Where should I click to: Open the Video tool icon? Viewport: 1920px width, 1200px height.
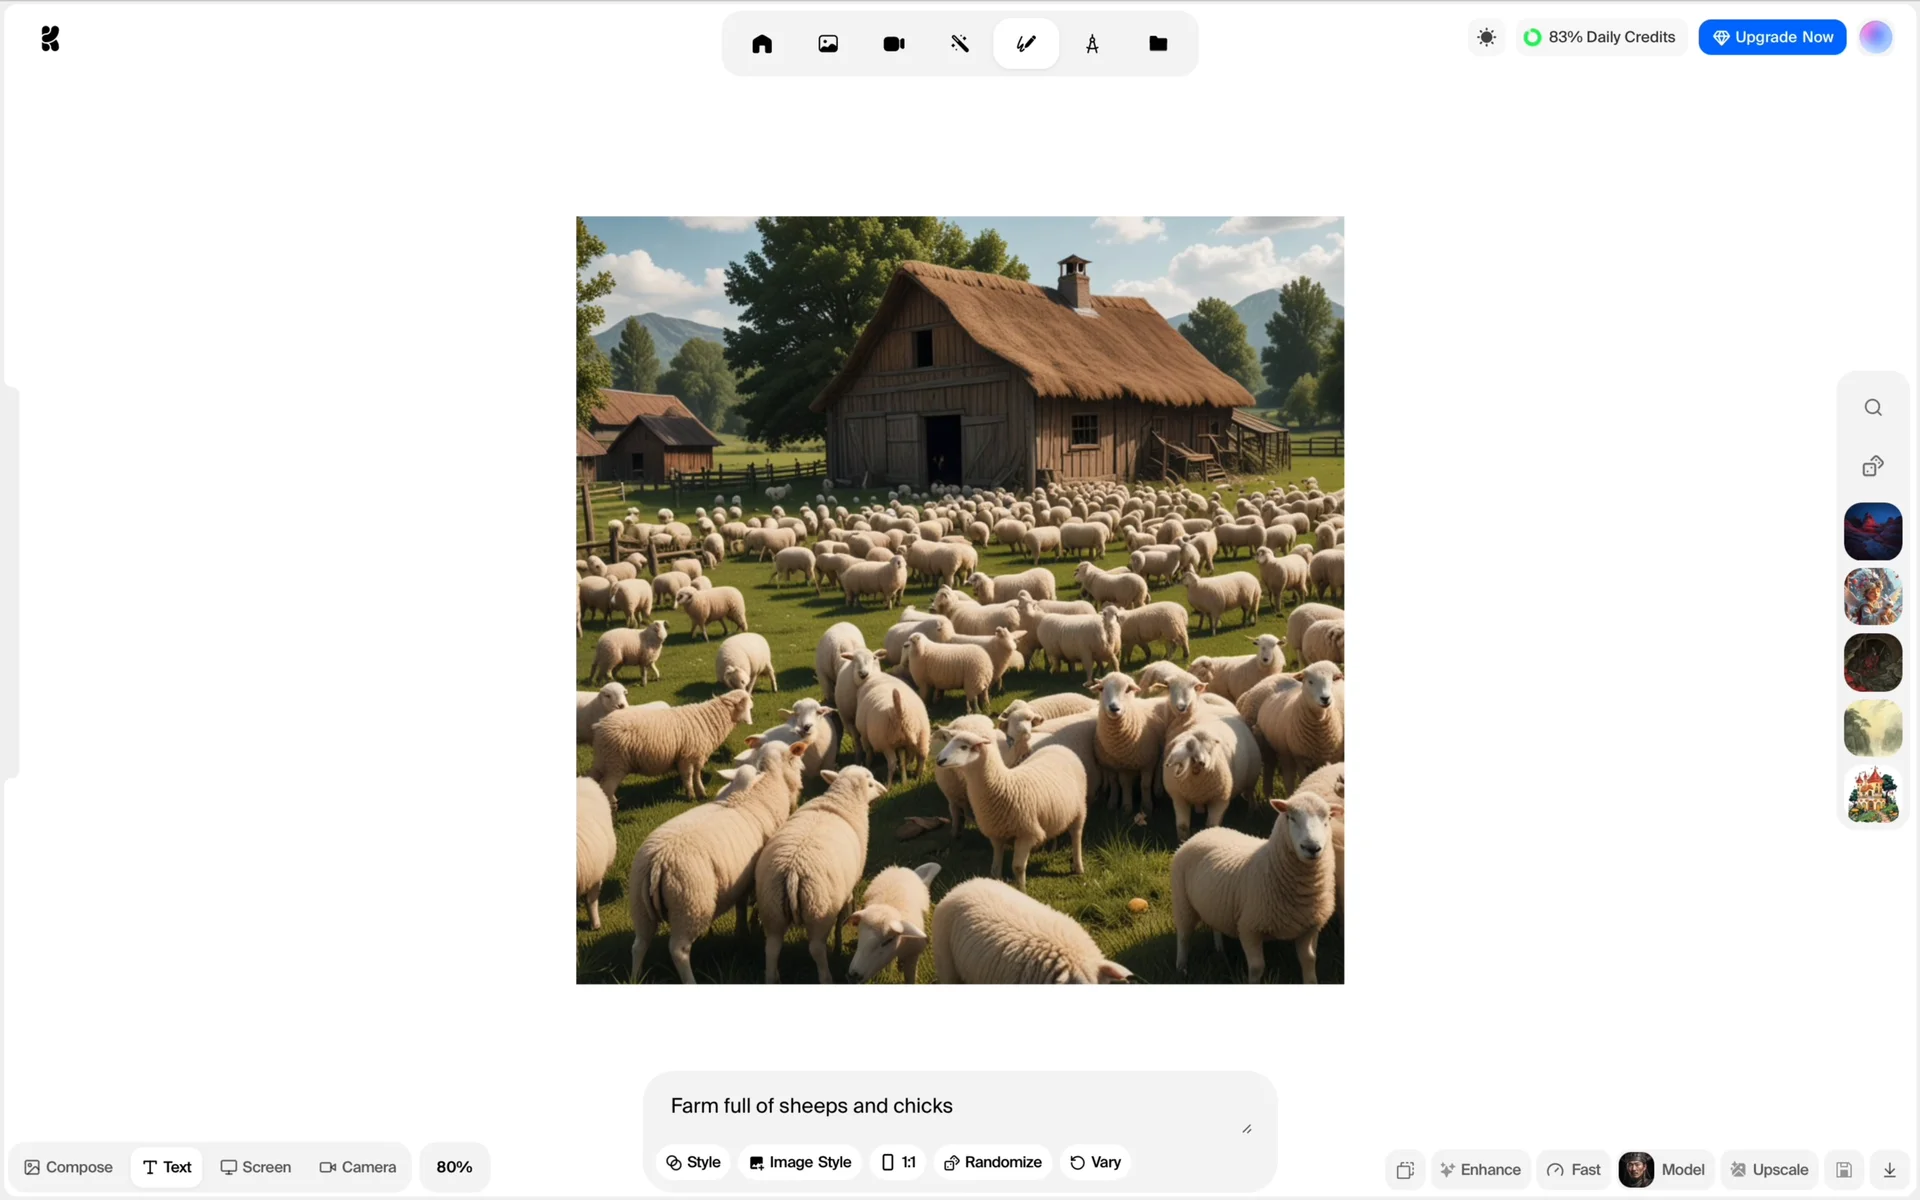[894, 44]
